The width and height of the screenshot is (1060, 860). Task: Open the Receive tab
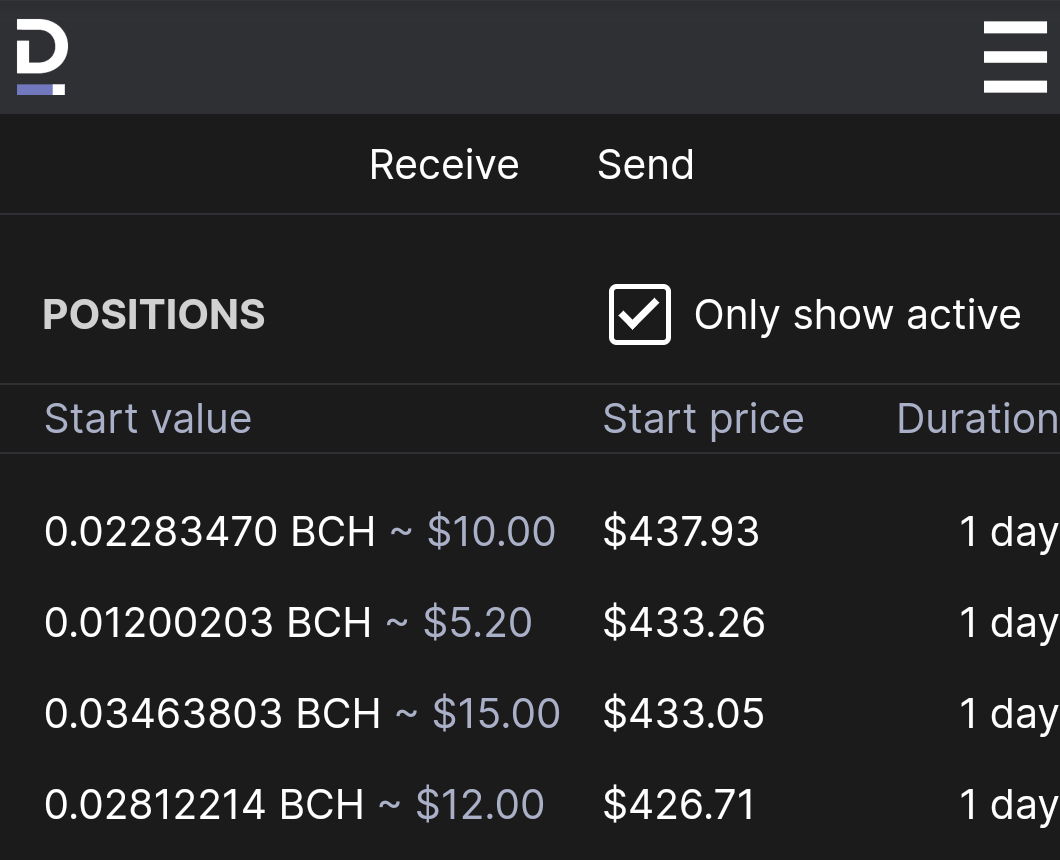coord(444,164)
